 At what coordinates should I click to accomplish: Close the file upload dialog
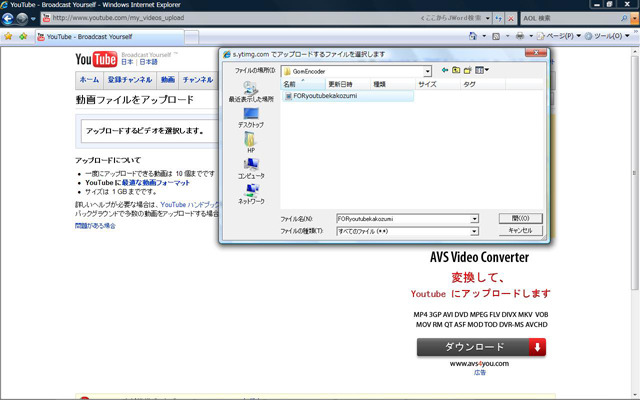click(536, 53)
